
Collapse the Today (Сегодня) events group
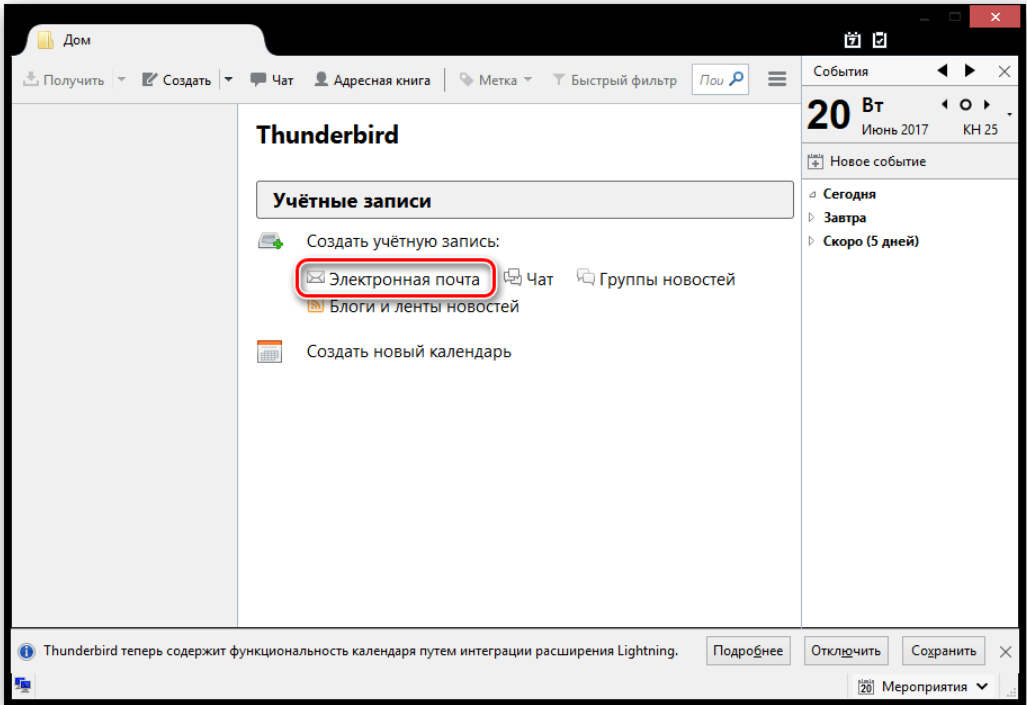(812, 195)
